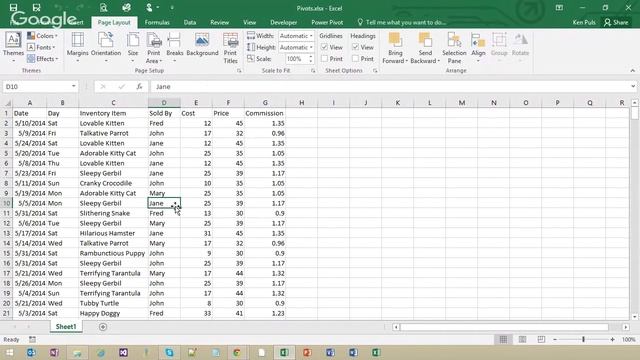Switch to the Power Pivot tab

tap(327, 22)
